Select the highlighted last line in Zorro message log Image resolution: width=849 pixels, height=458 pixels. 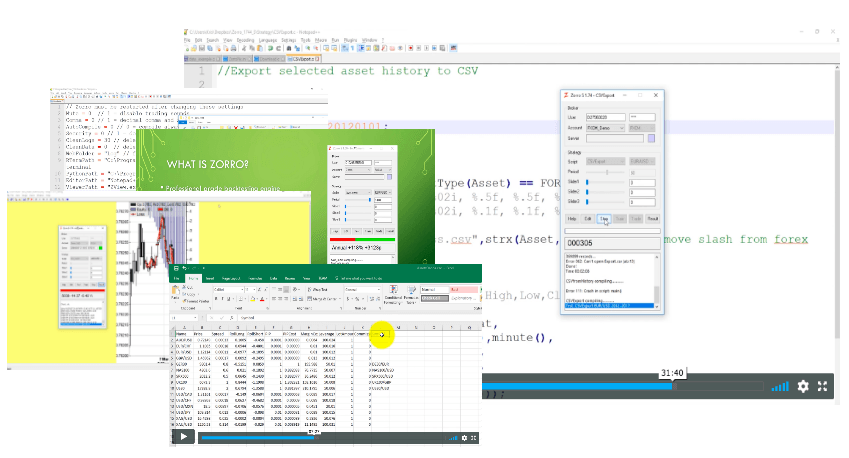(x=609, y=306)
